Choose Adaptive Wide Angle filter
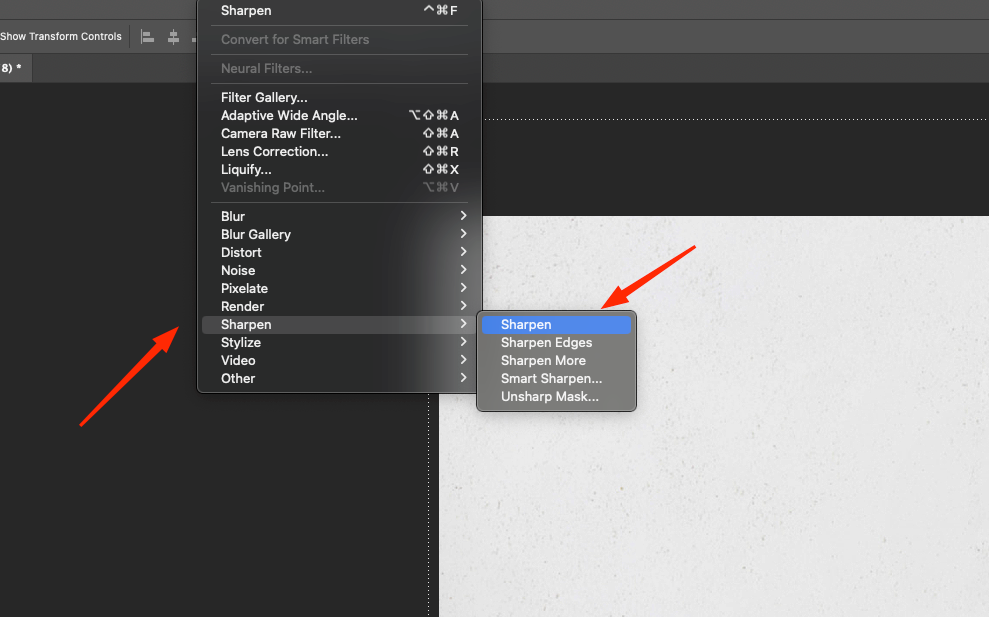This screenshot has width=989, height=617. coord(339,115)
